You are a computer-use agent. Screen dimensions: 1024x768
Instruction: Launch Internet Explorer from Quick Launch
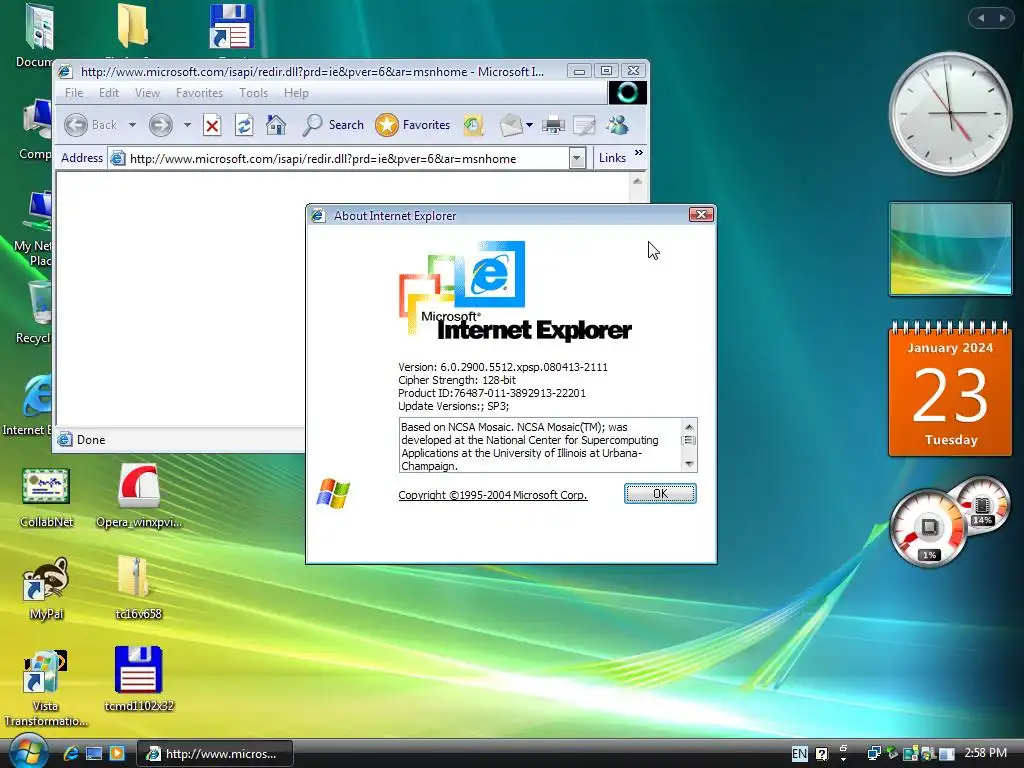pos(71,753)
